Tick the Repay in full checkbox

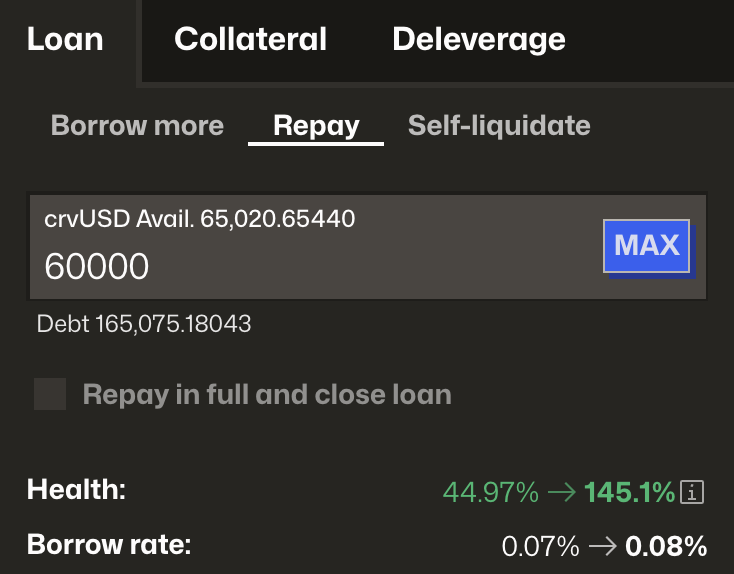(50, 394)
